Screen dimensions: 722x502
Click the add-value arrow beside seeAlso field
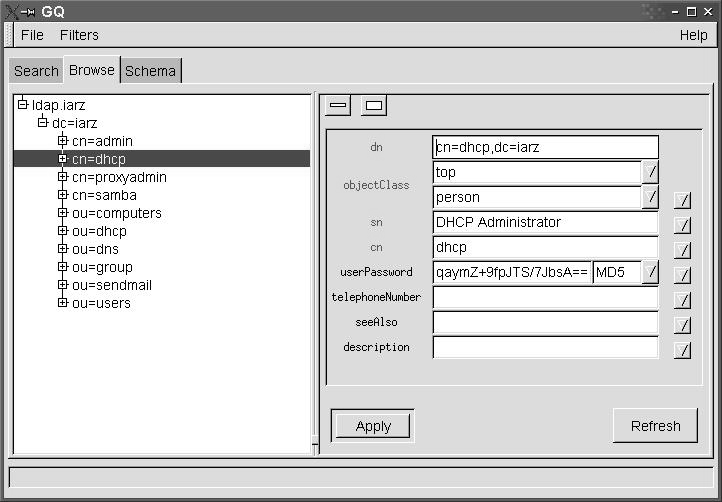682,325
